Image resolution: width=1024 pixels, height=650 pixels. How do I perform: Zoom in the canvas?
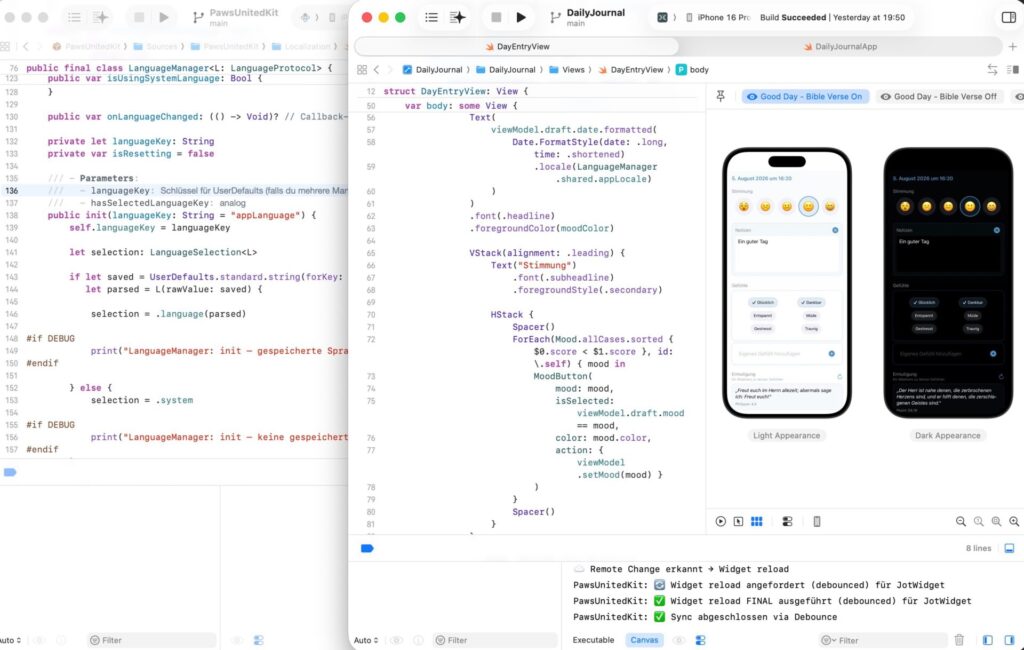click(x=1014, y=521)
